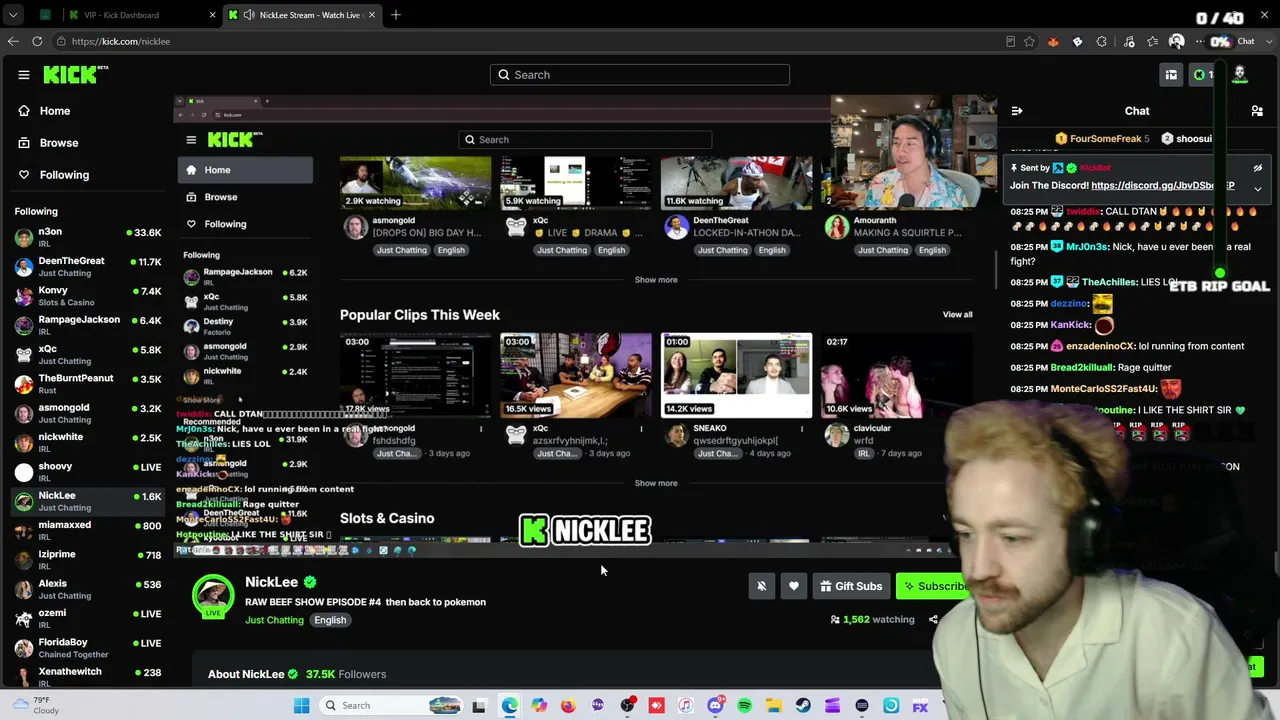Bookmark this page with the star icon
The image size is (1280, 720).
(1029, 41)
